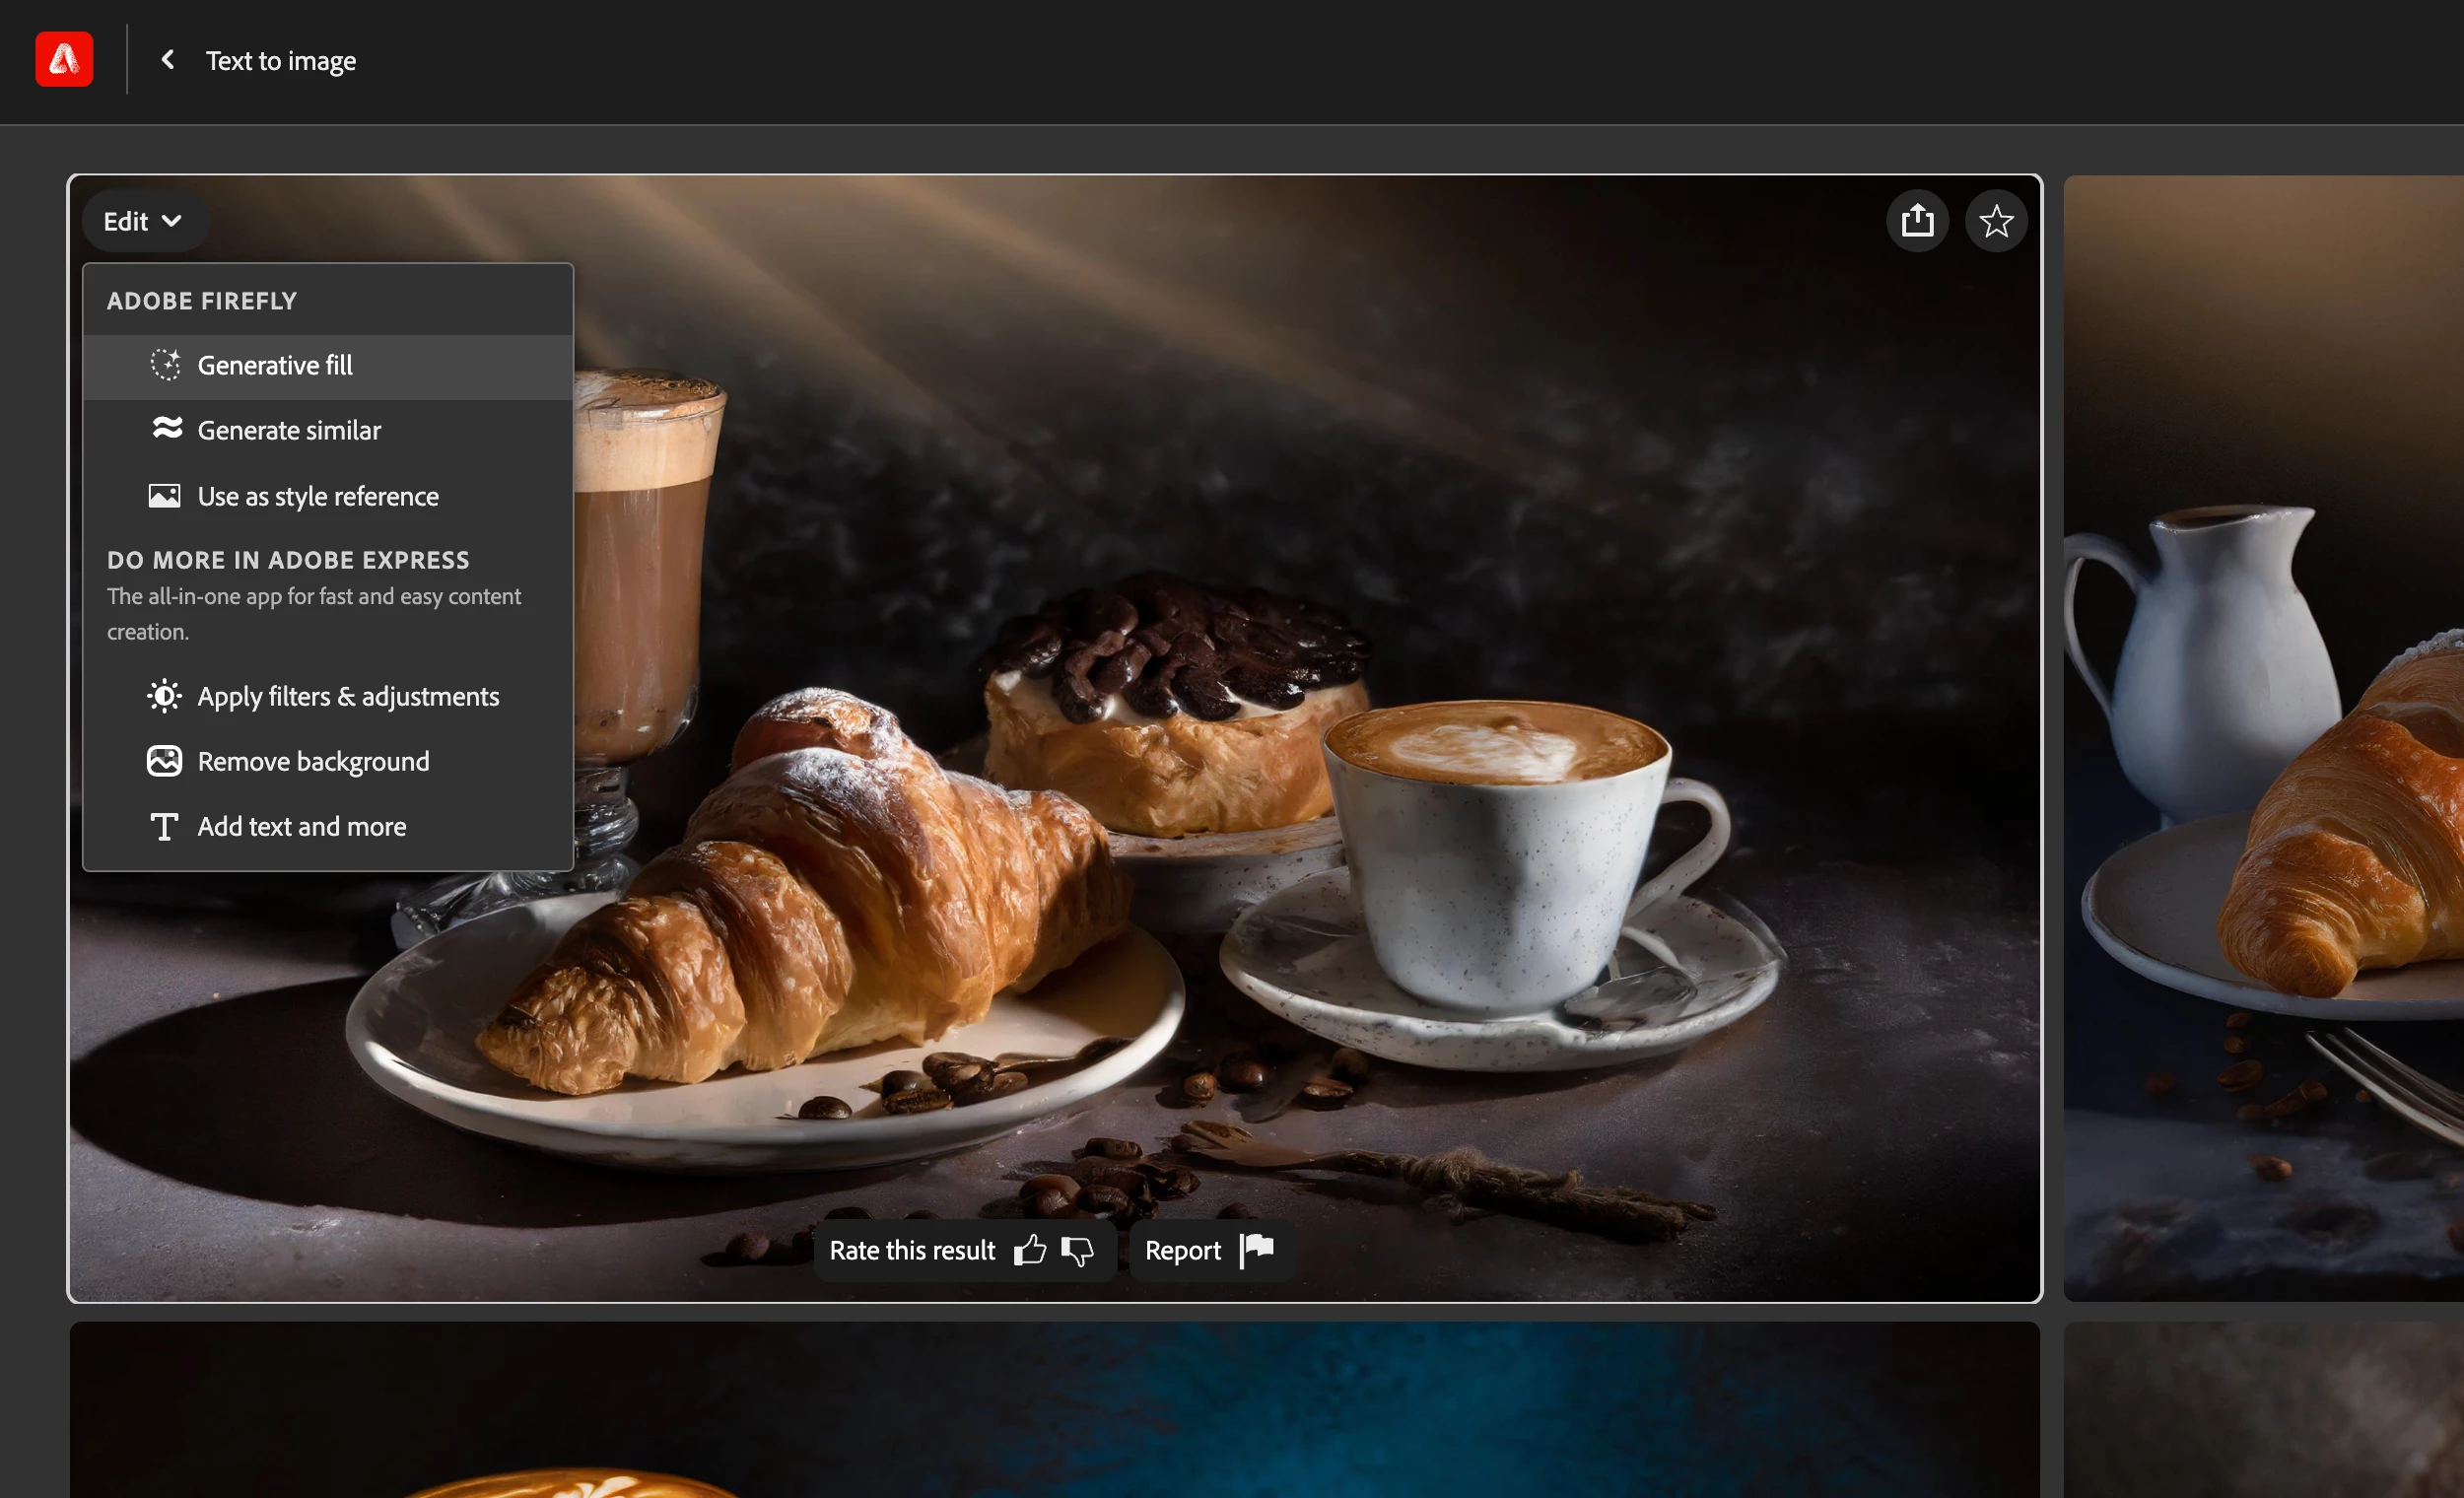
Task: Click the Generative fill sparkle icon
Action: tap(165, 365)
